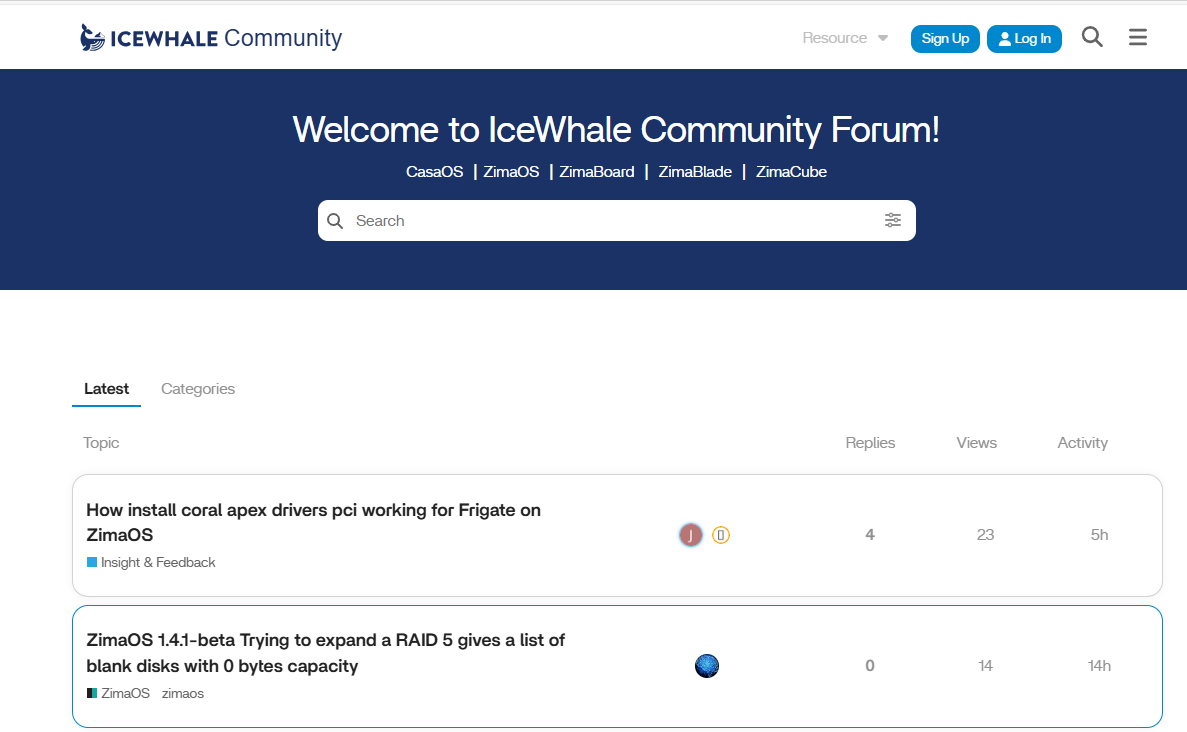
Task: Select the Latest tab
Action: point(106,389)
